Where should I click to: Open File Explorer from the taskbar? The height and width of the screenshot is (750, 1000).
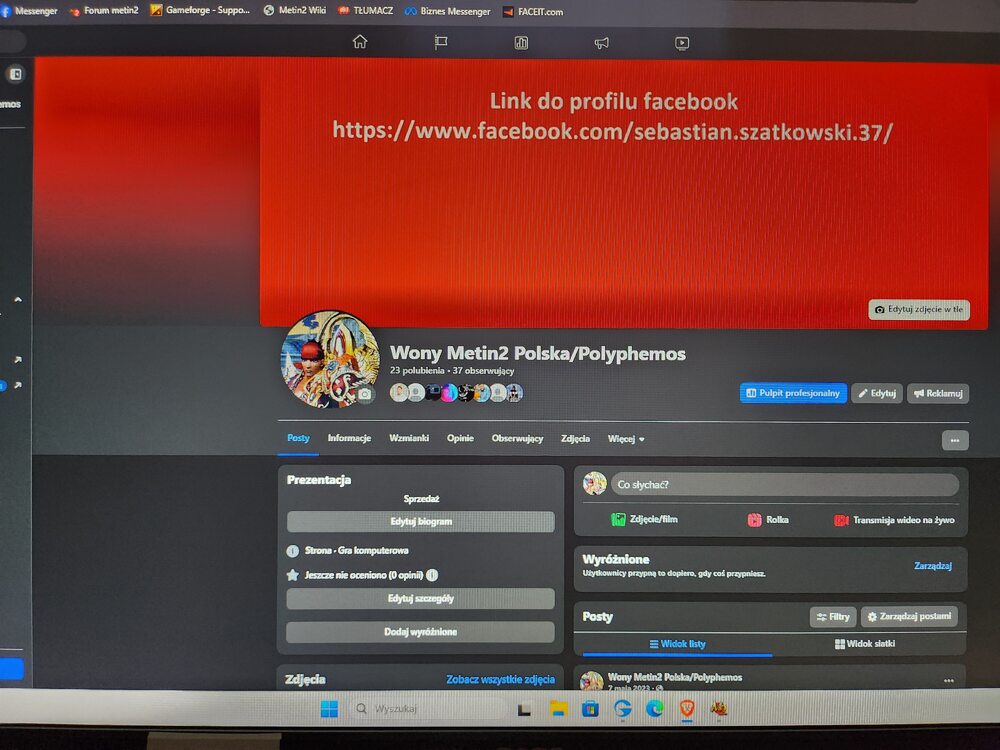pos(559,709)
